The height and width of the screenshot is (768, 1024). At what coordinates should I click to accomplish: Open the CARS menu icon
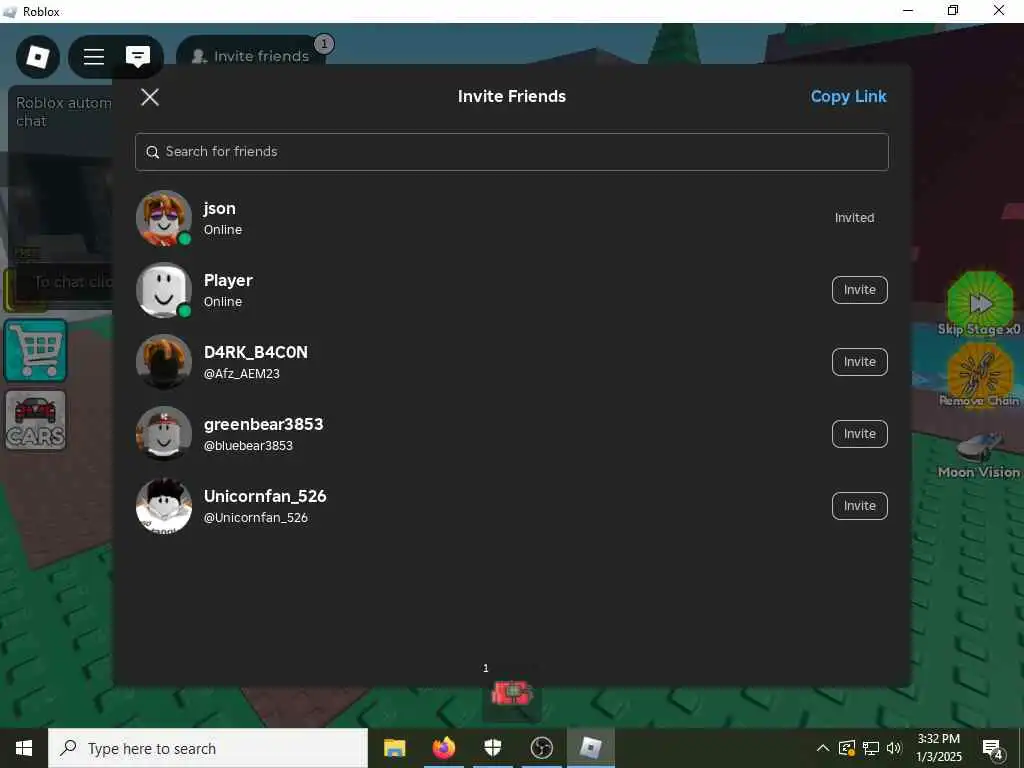[35, 421]
